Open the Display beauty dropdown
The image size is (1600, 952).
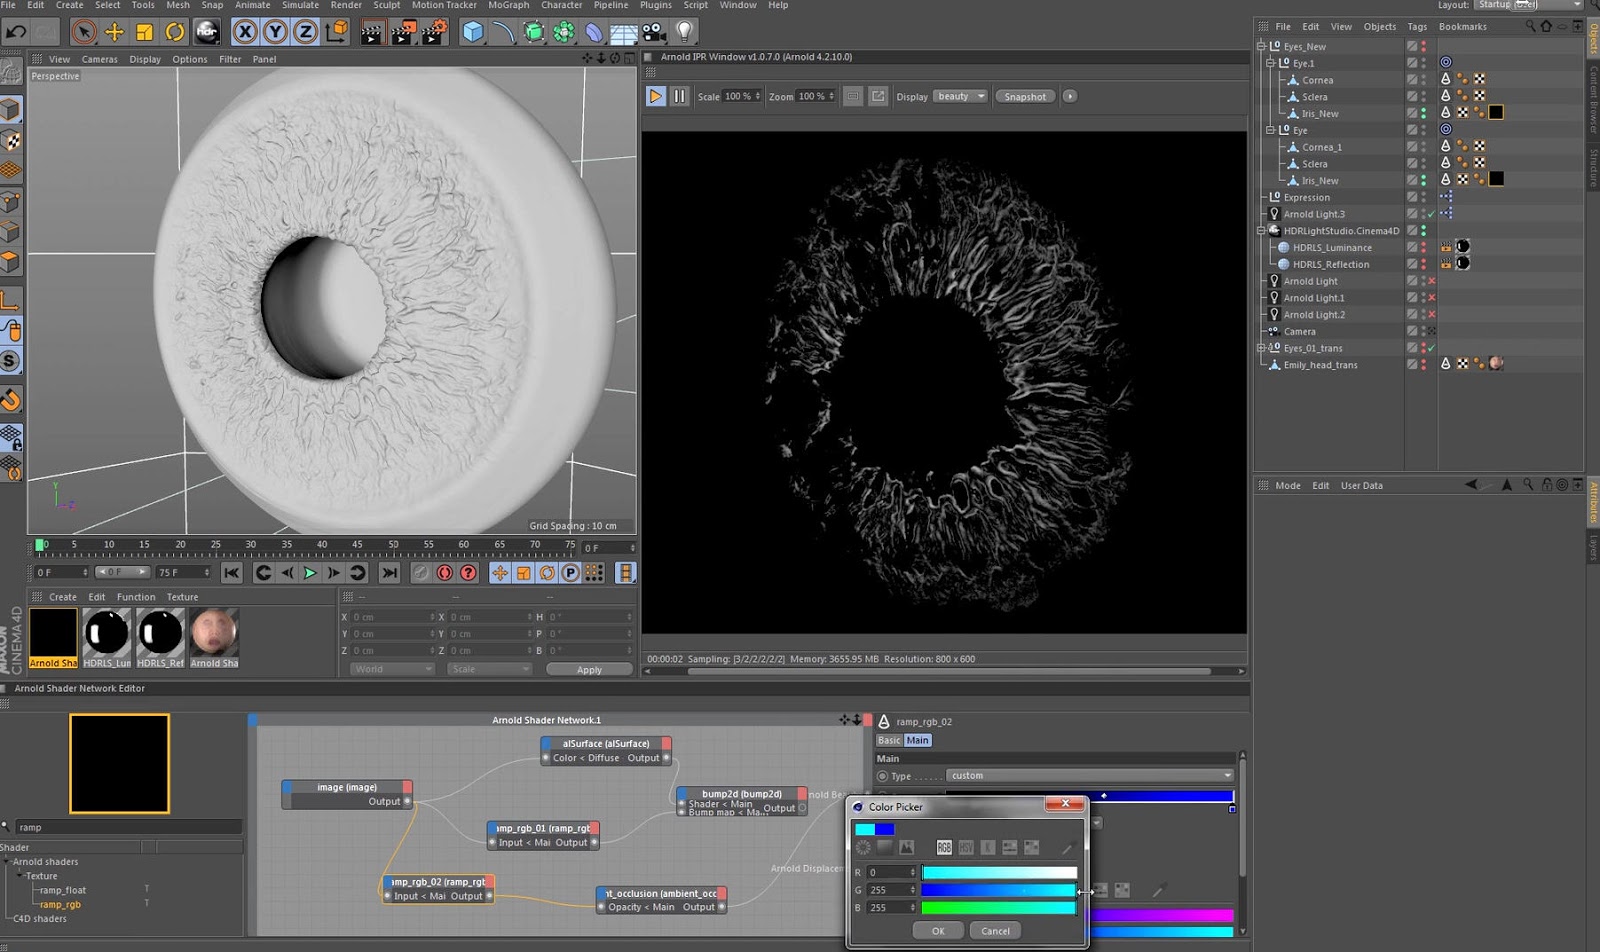pyautogui.click(x=960, y=96)
